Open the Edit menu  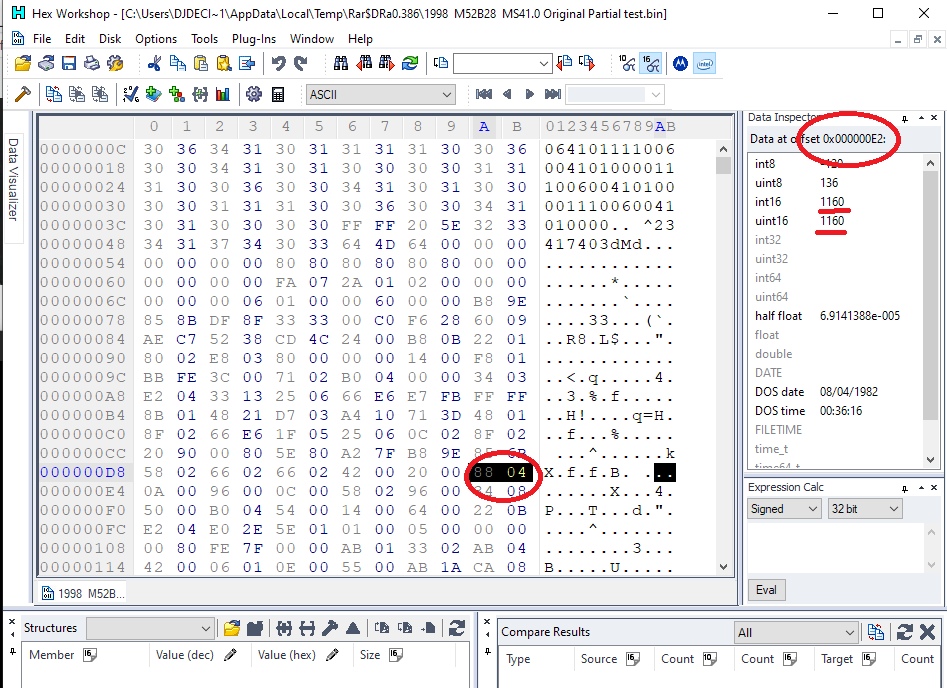point(75,39)
